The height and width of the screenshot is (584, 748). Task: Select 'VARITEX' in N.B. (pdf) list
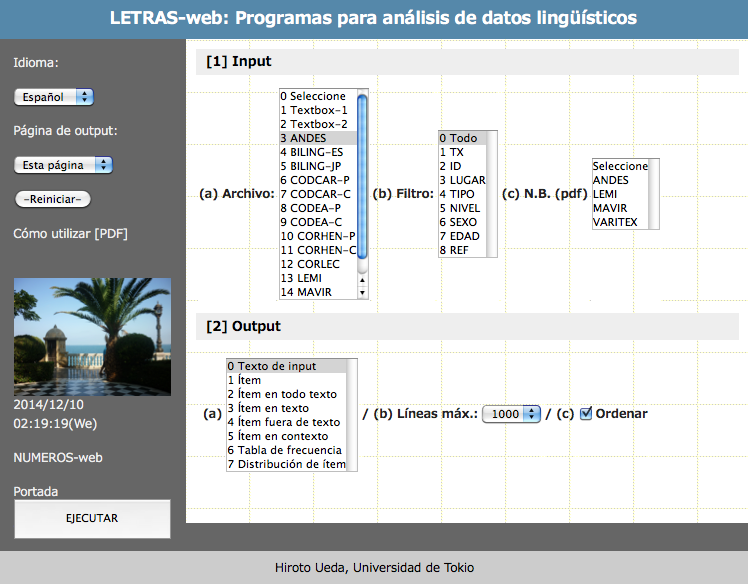tap(620, 222)
